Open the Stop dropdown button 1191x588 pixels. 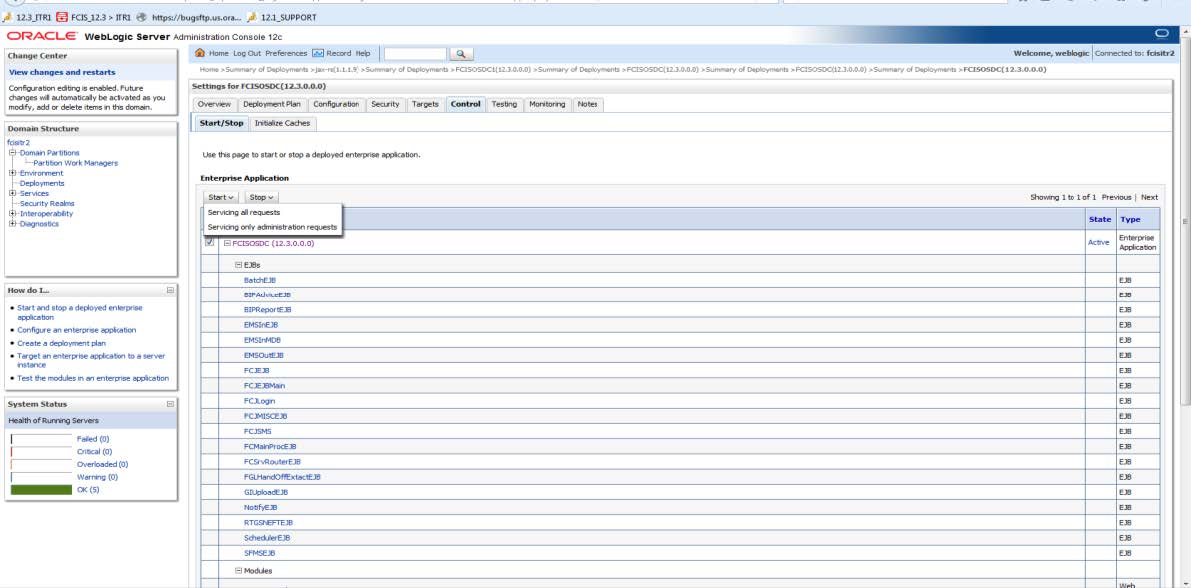click(x=261, y=197)
